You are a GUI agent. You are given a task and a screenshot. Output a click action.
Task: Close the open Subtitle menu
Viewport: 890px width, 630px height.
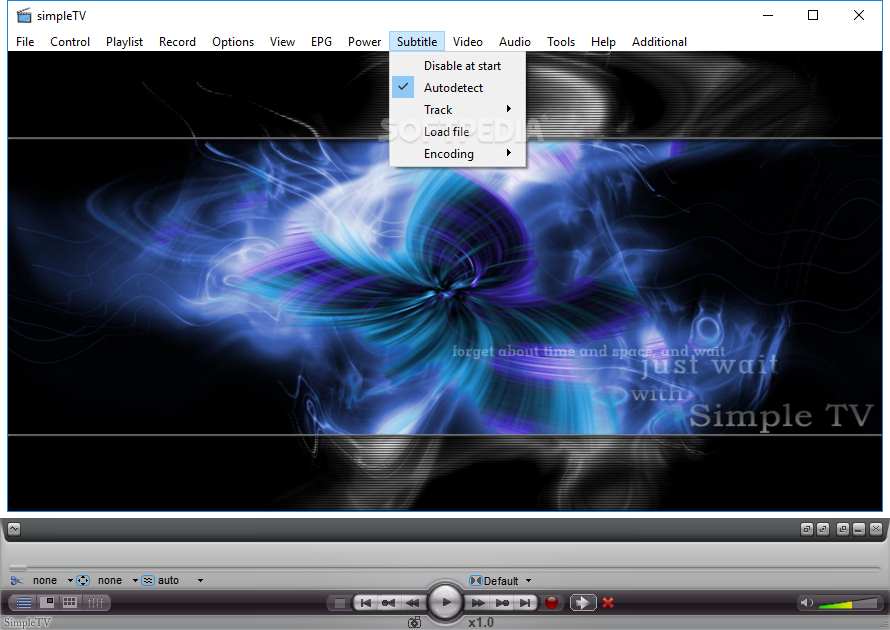point(417,41)
